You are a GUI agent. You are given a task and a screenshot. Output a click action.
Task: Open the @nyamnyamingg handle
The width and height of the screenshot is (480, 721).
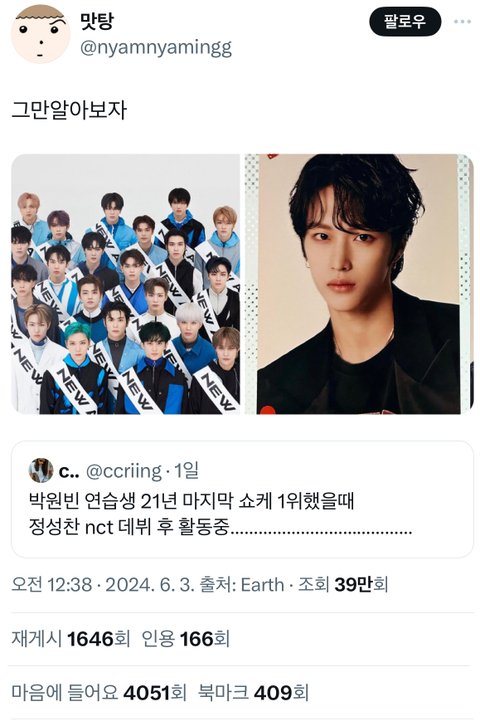pyautogui.click(x=156, y=48)
